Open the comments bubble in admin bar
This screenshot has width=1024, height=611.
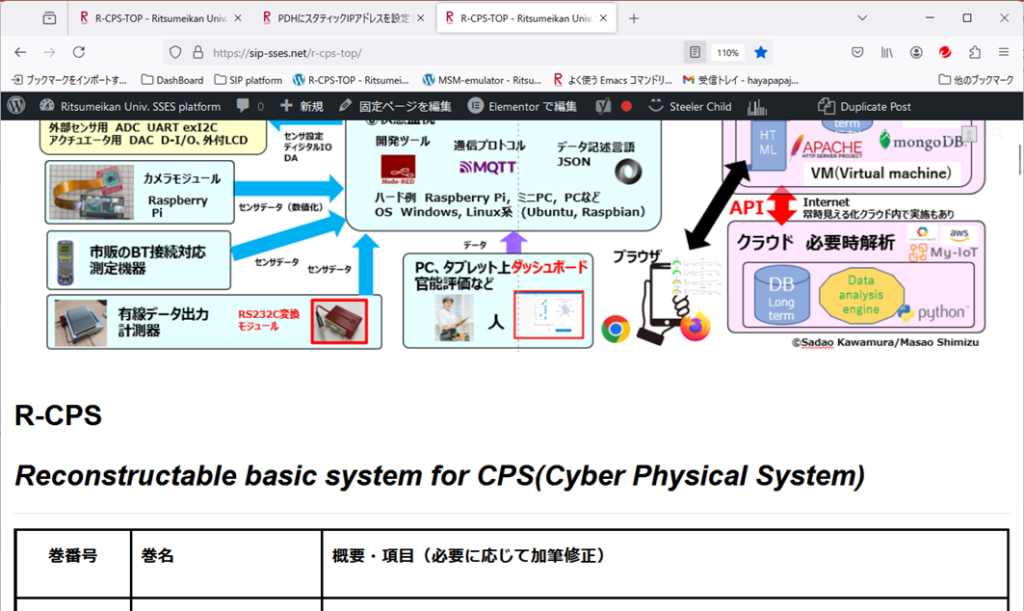tap(249, 106)
